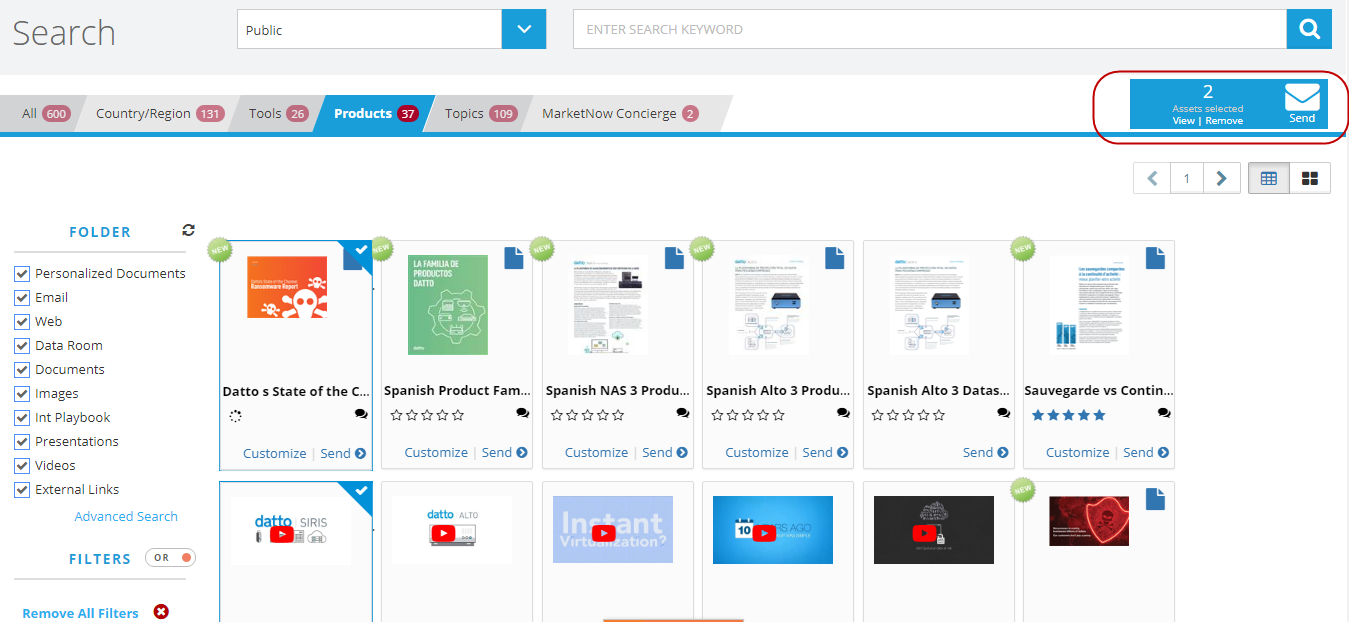Viewport: 1349px width, 622px height.
Task: Open comments on Spanish Product Family card
Action: (523, 413)
